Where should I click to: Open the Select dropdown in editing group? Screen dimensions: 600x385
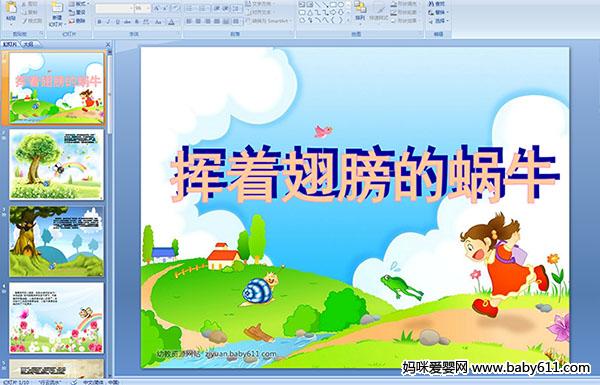[x=439, y=21]
